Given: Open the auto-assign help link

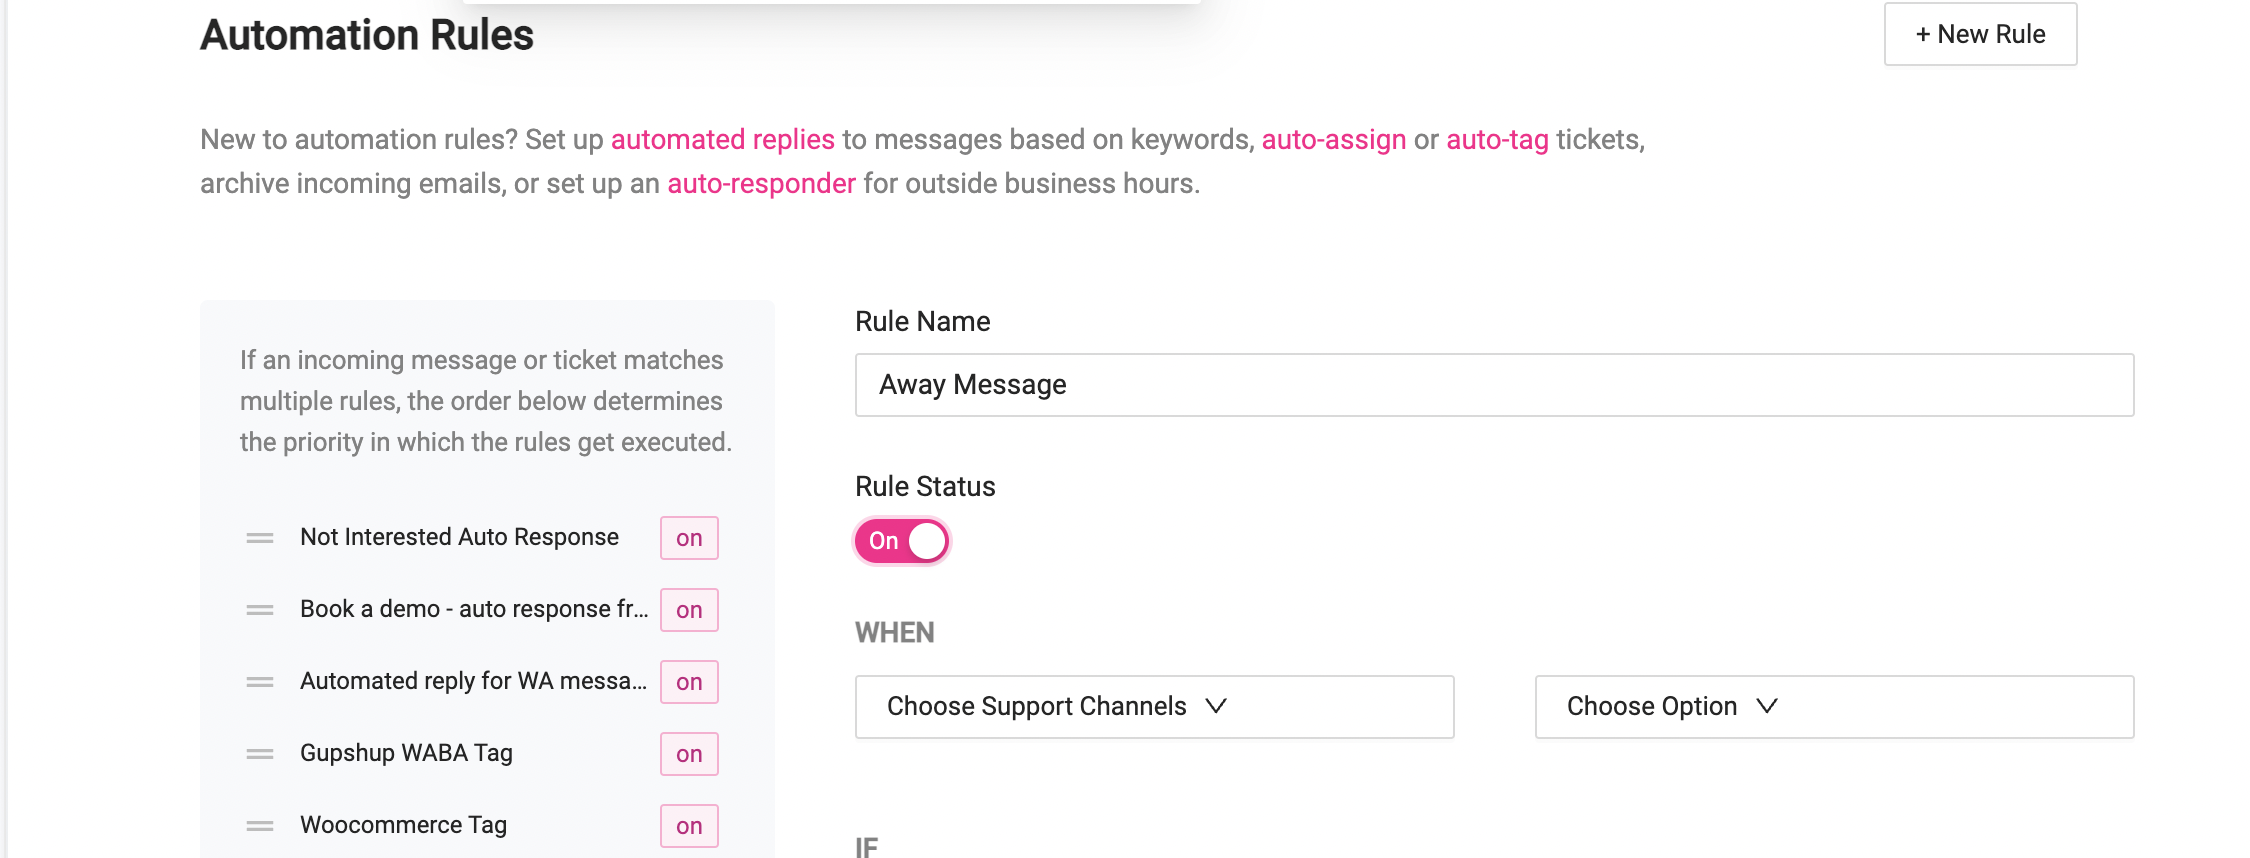Looking at the screenshot, I should coord(1334,139).
